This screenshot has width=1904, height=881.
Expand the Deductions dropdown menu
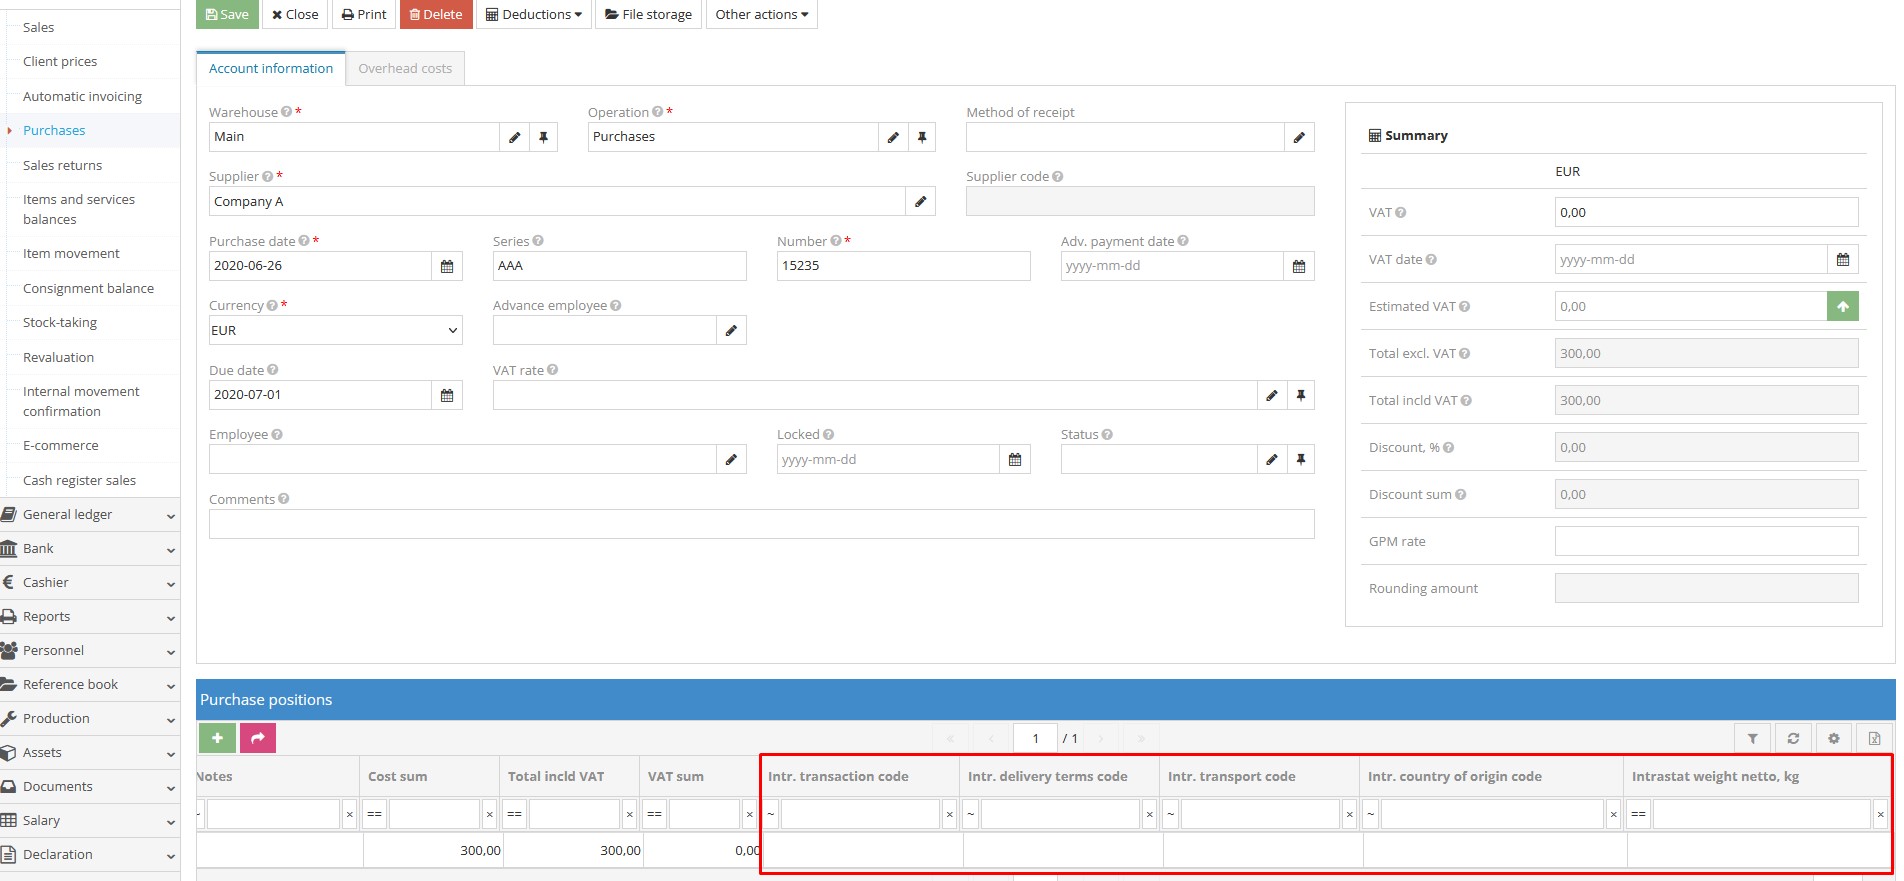pos(534,14)
